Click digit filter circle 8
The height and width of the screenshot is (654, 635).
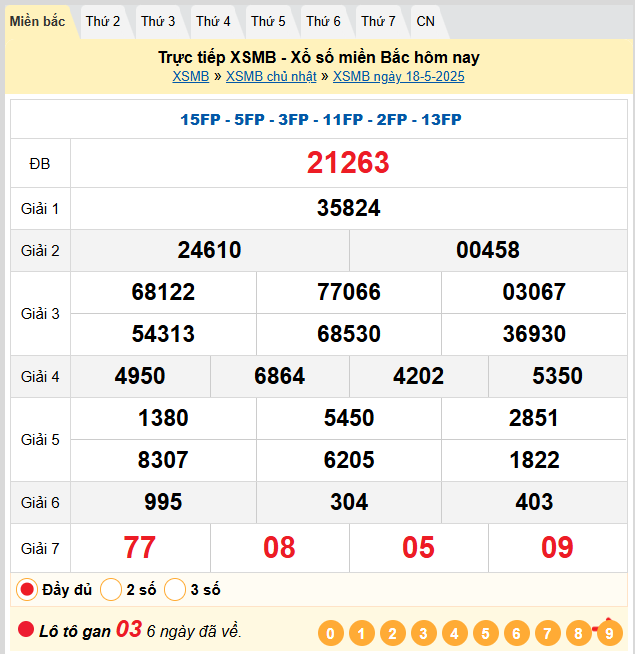(578, 634)
